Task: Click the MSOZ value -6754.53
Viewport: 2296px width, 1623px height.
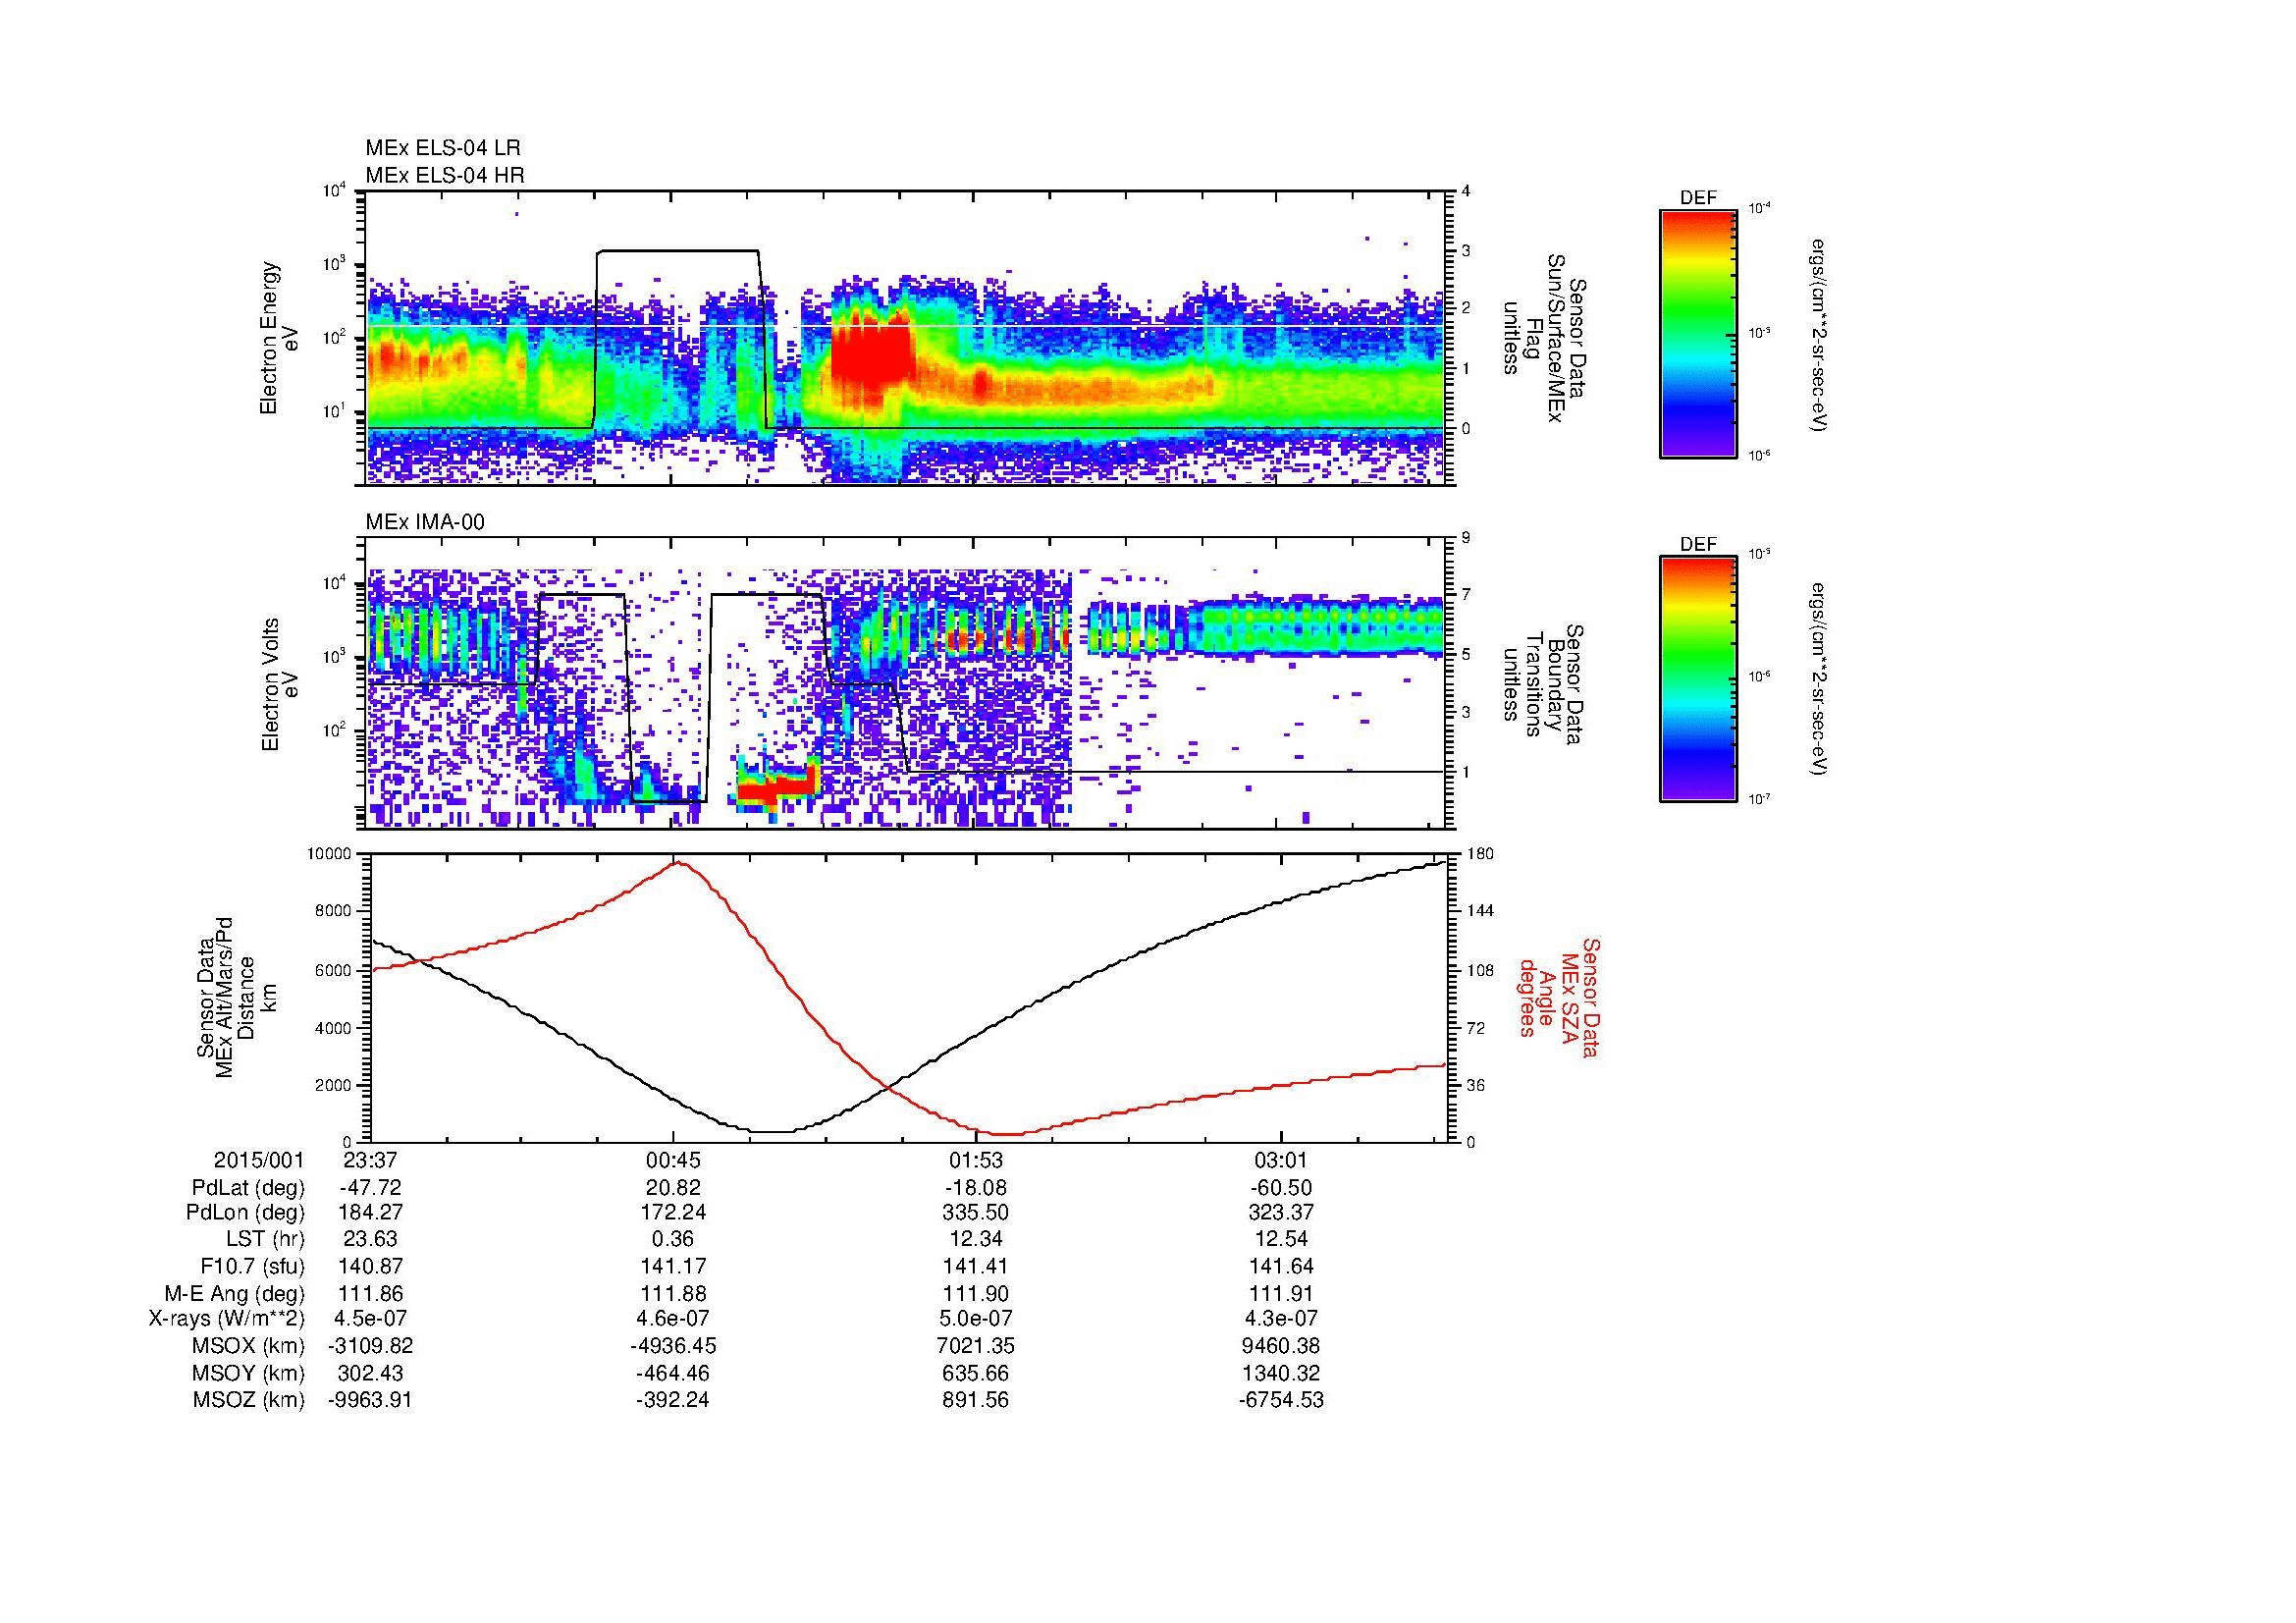Action: (1281, 1400)
